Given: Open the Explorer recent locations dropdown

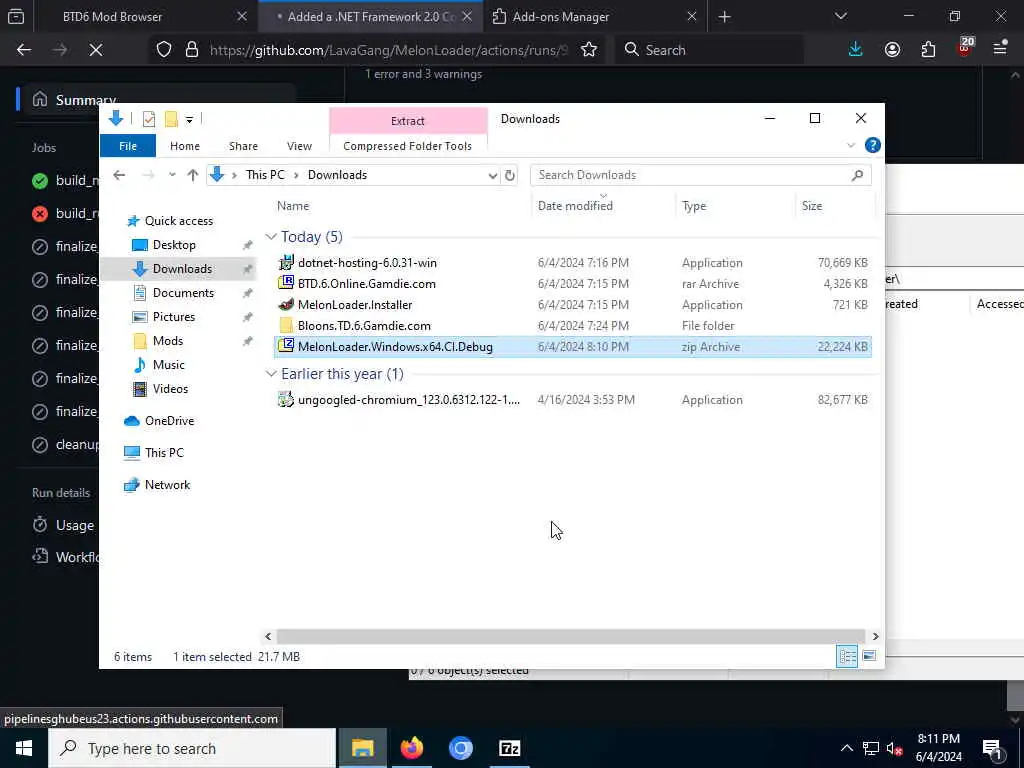Looking at the screenshot, I should (x=172, y=174).
